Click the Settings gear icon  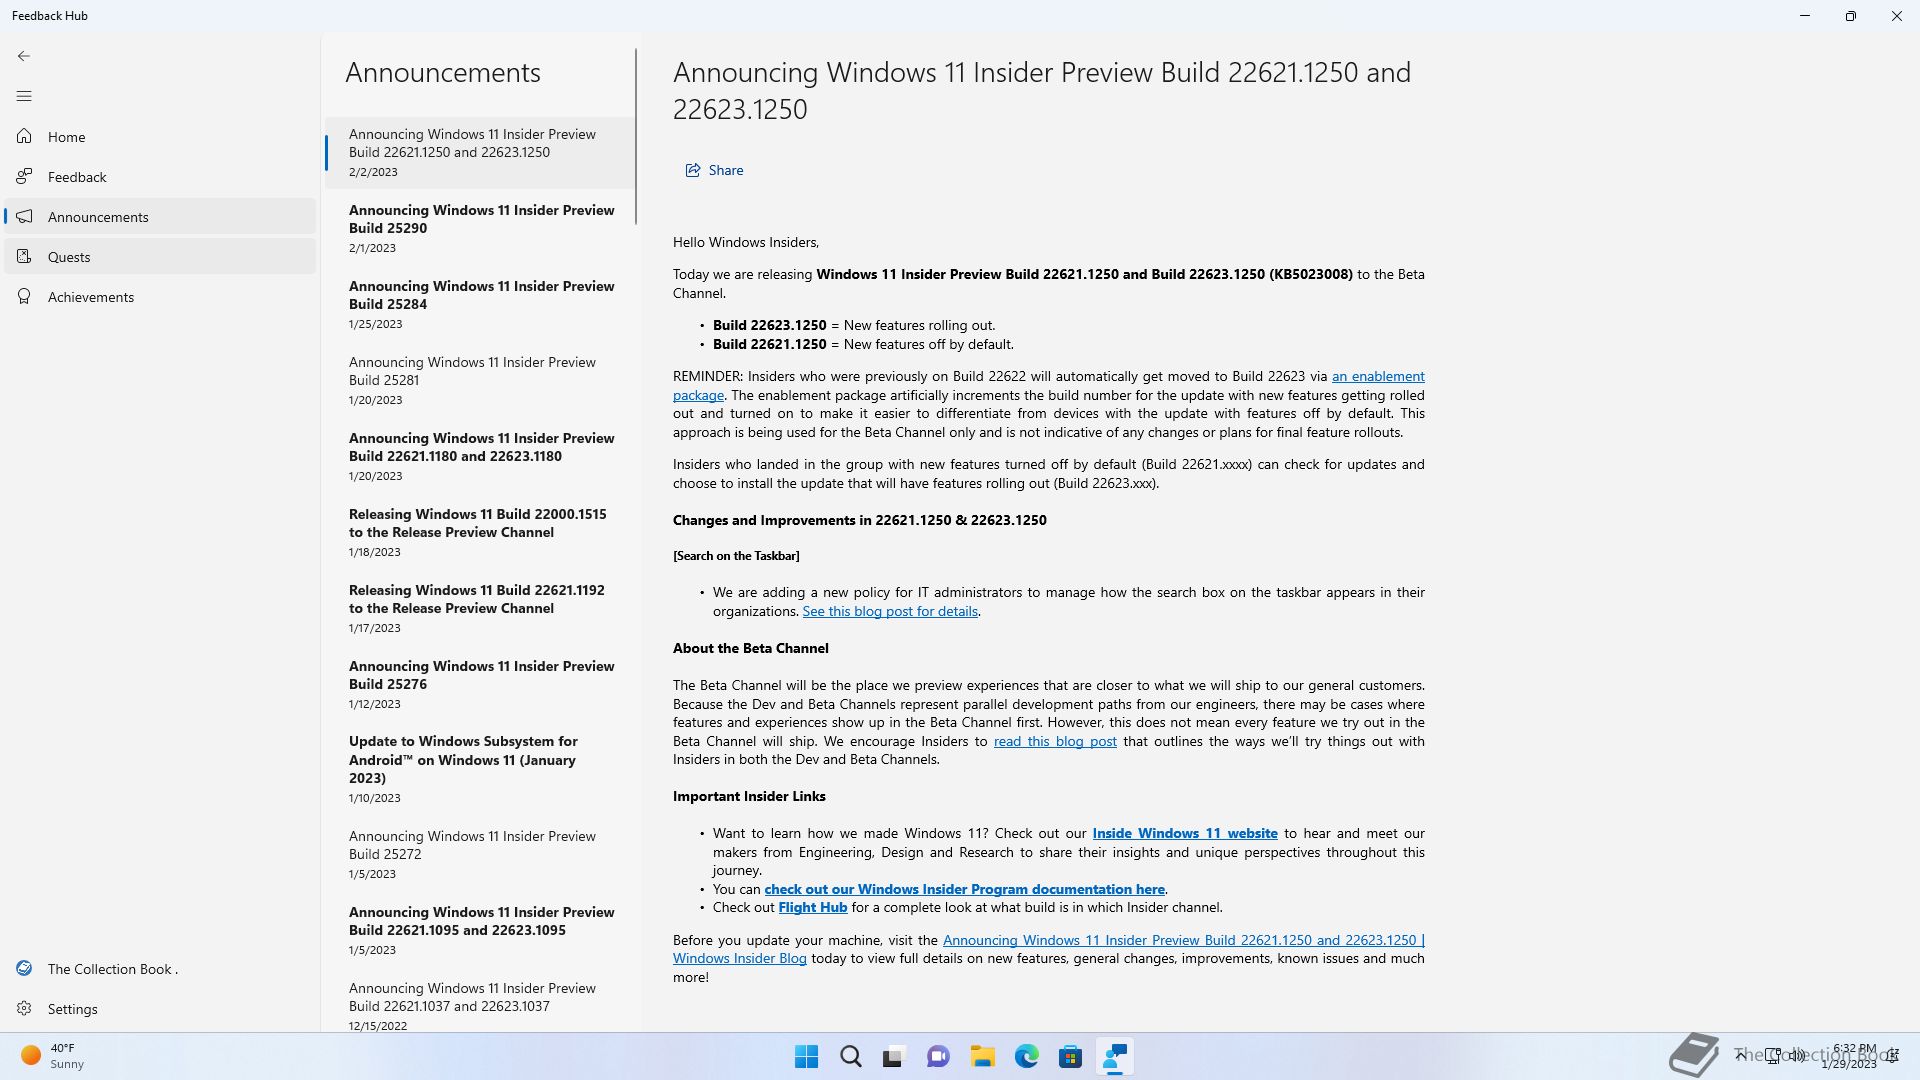point(24,1008)
